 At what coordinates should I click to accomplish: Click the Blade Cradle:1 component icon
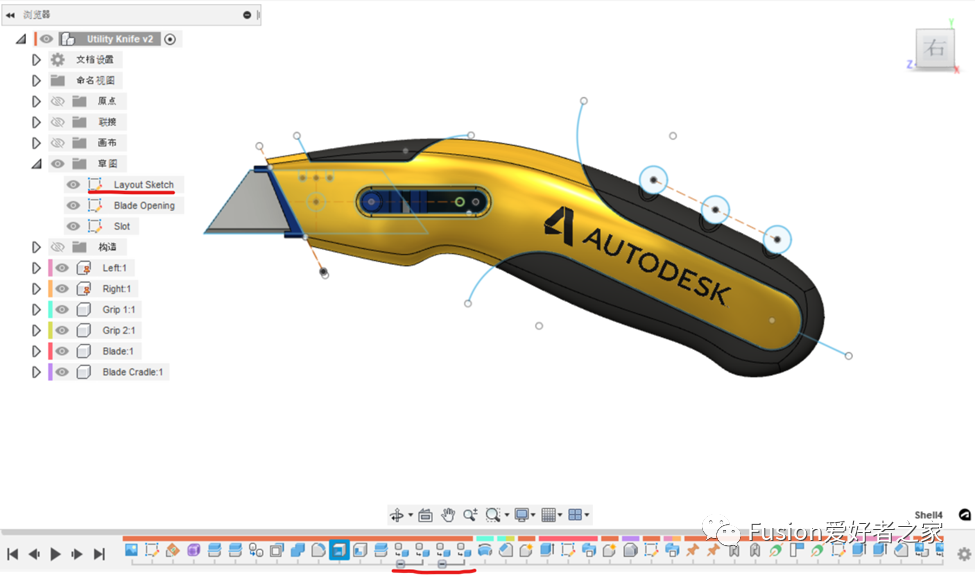(x=83, y=372)
